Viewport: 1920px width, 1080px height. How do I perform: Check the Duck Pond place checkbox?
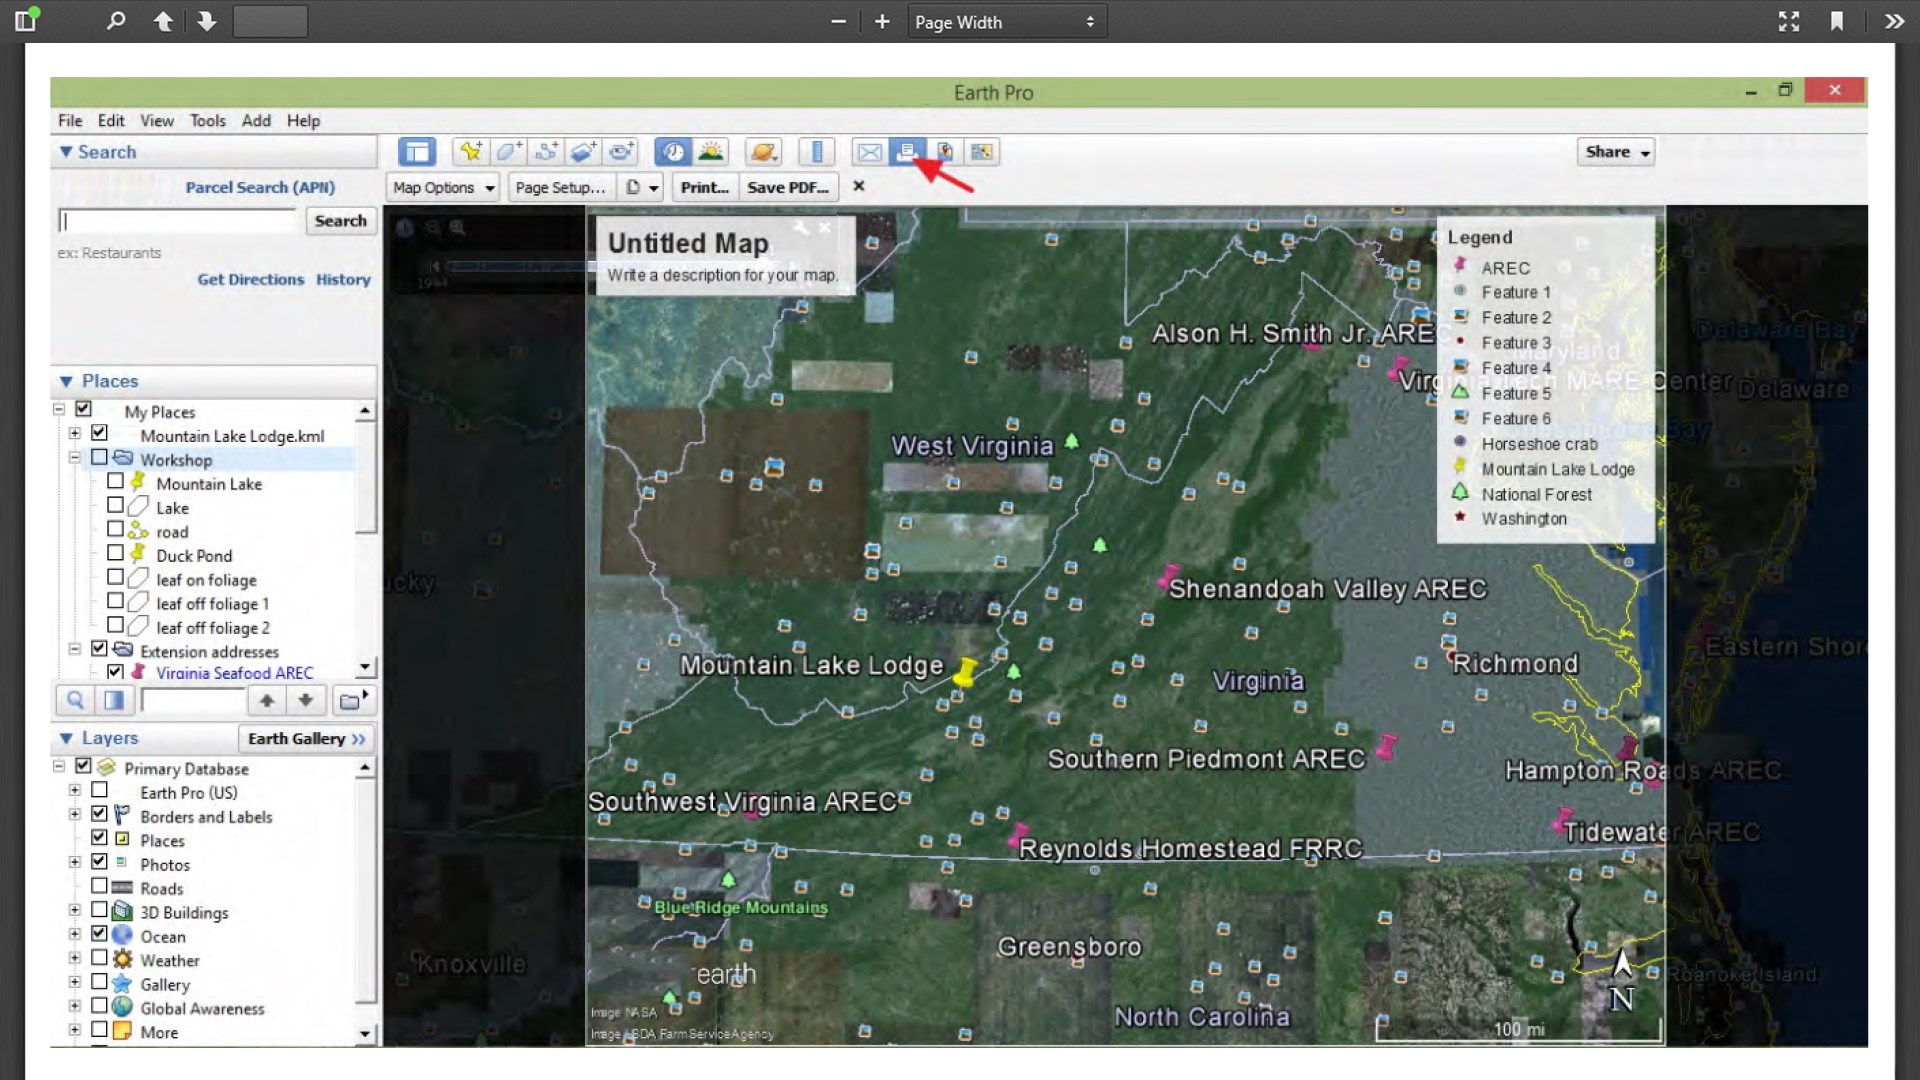pos(115,553)
